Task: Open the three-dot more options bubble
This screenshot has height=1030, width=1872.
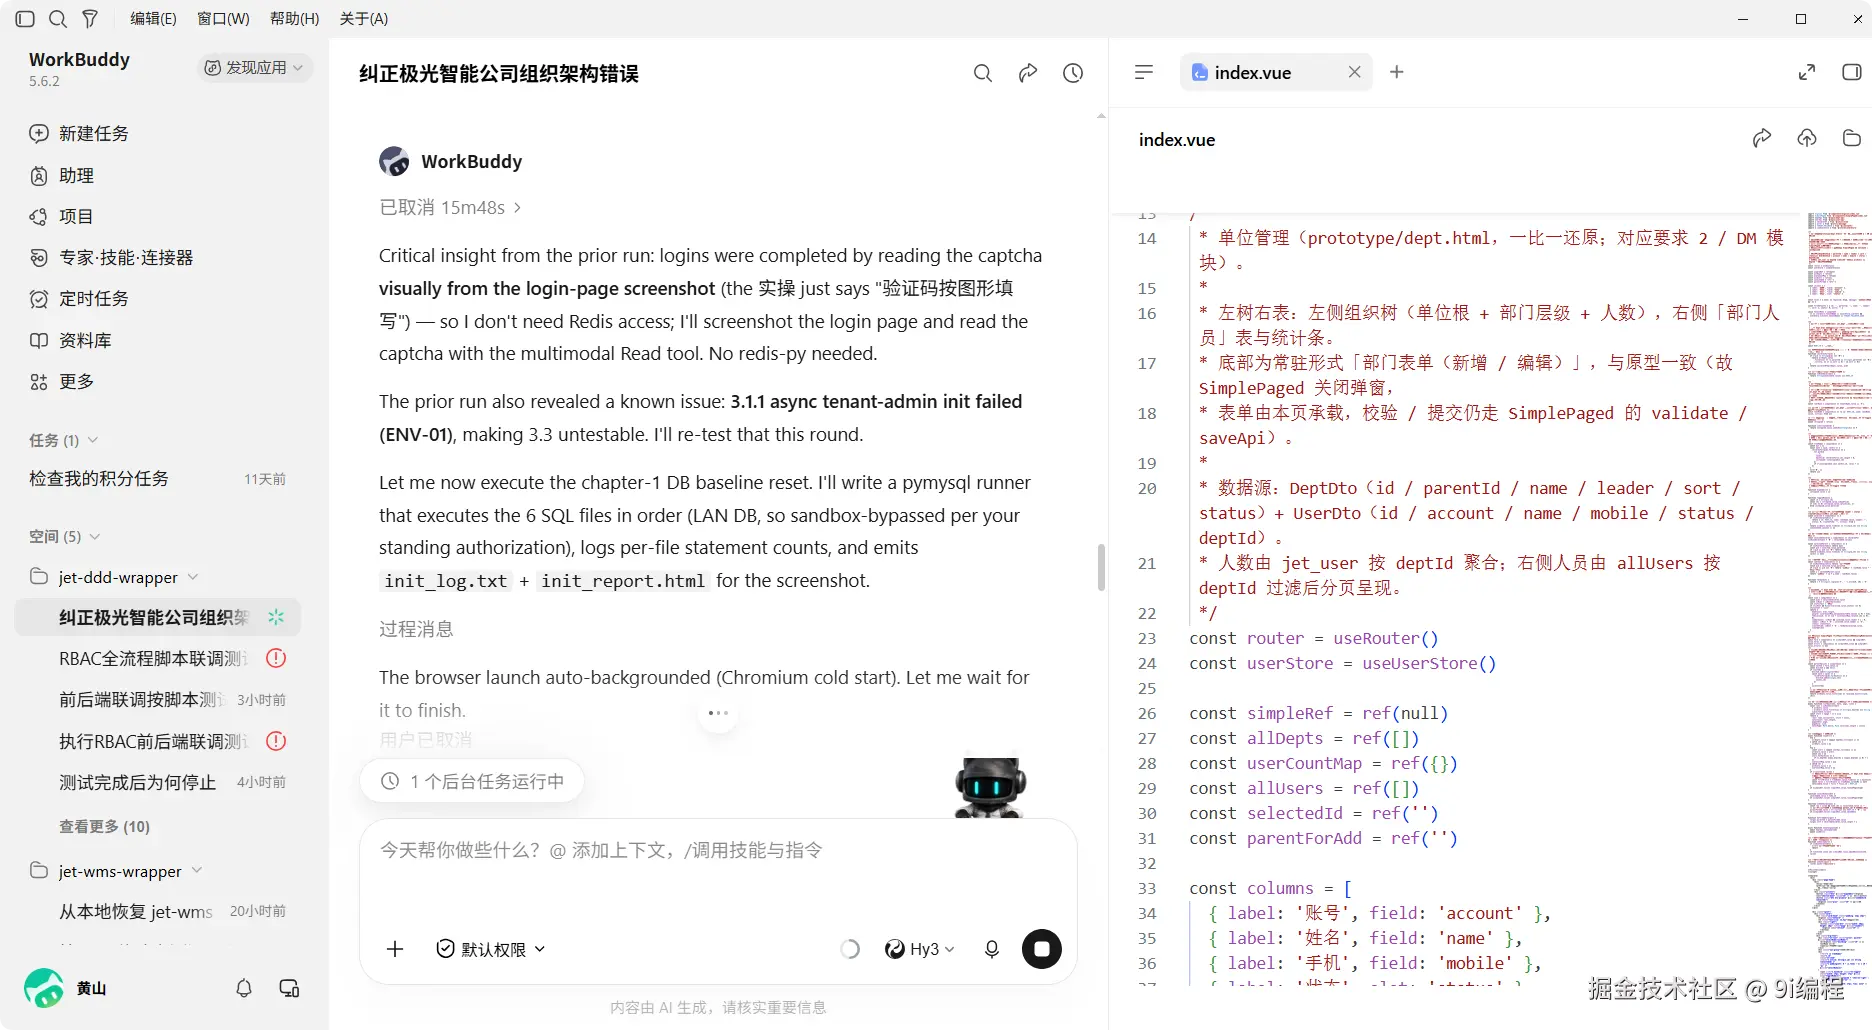Action: click(x=718, y=713)
